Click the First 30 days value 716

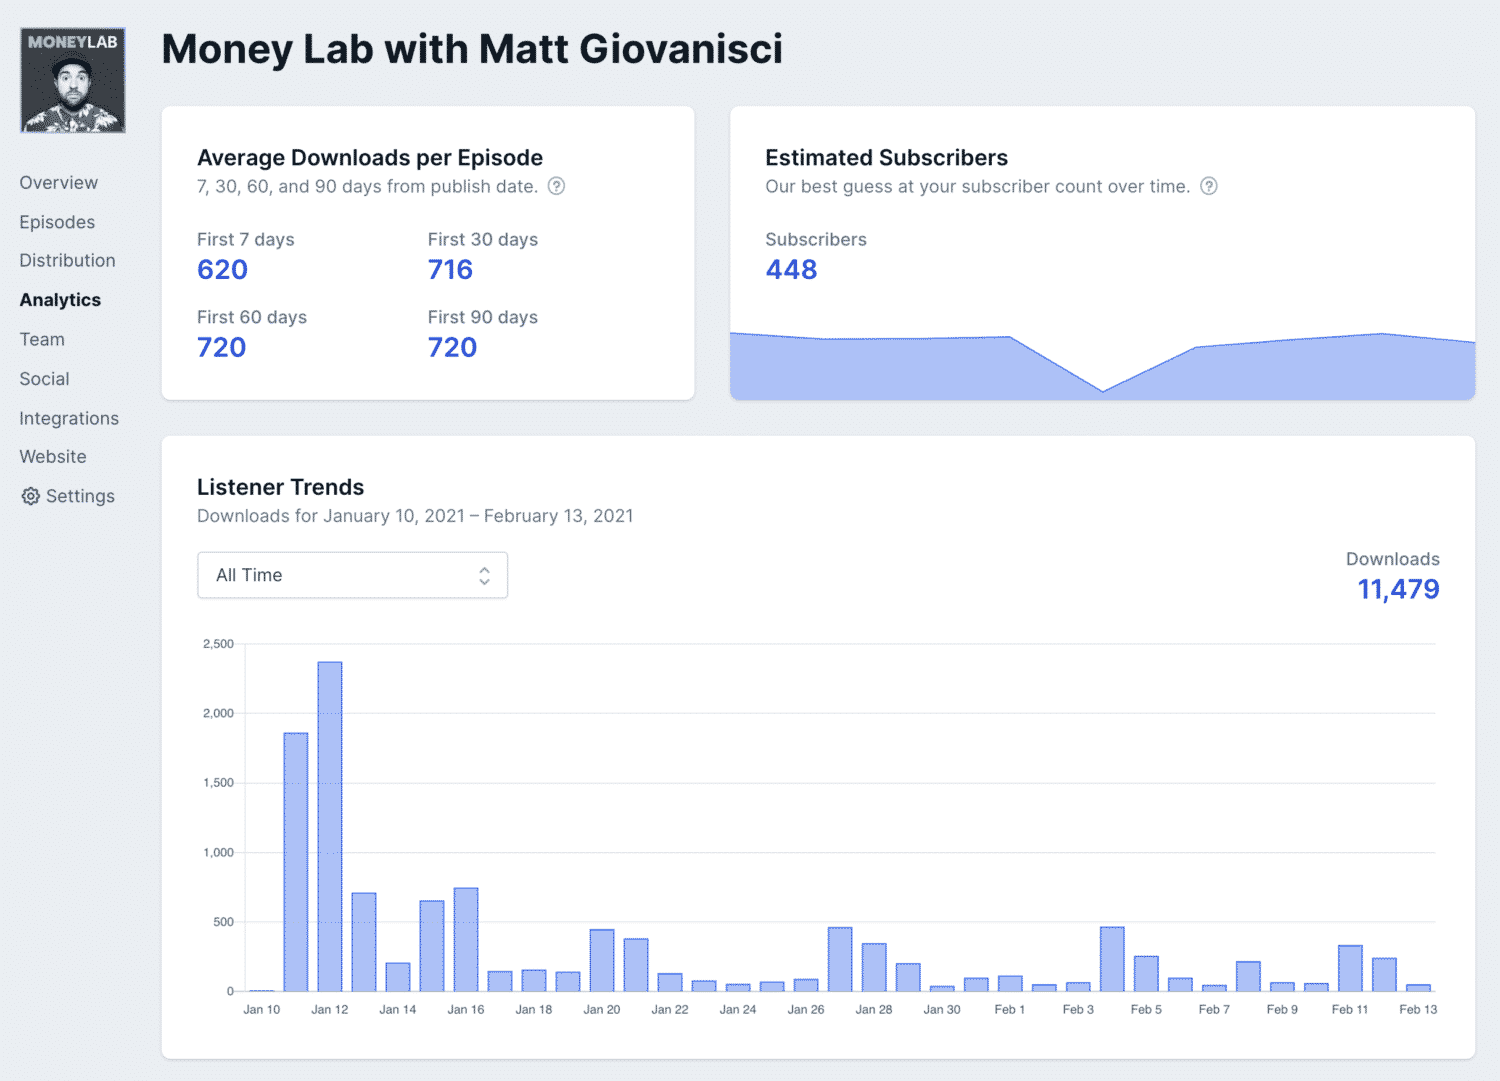coord(451,270)
